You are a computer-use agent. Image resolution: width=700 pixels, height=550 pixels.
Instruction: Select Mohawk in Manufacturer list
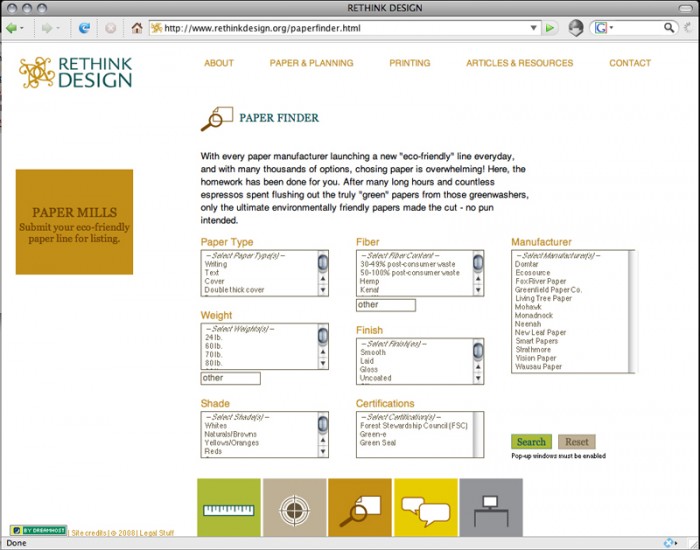(528, 307)
